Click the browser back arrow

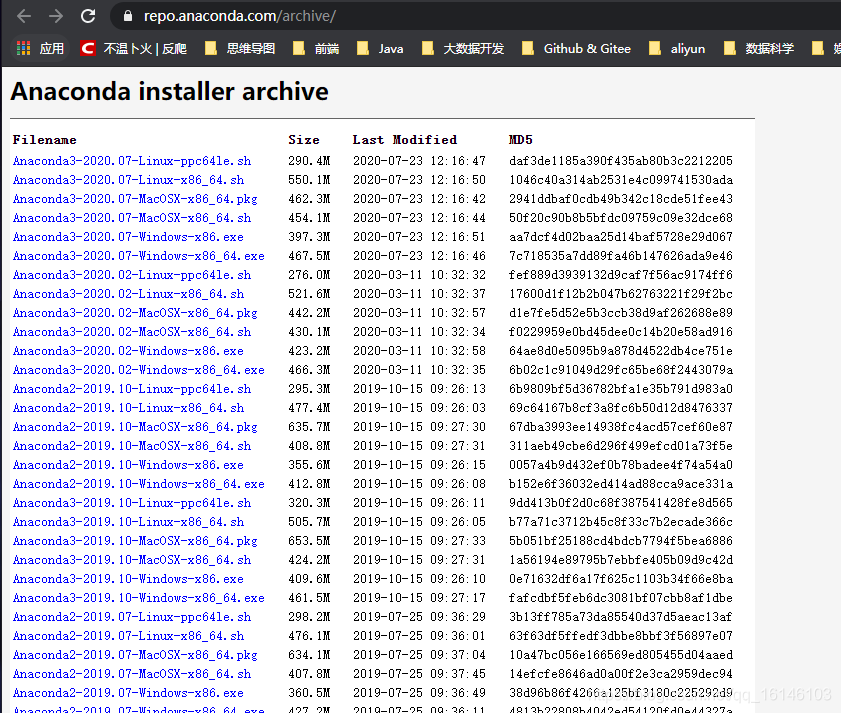(24, 16)
